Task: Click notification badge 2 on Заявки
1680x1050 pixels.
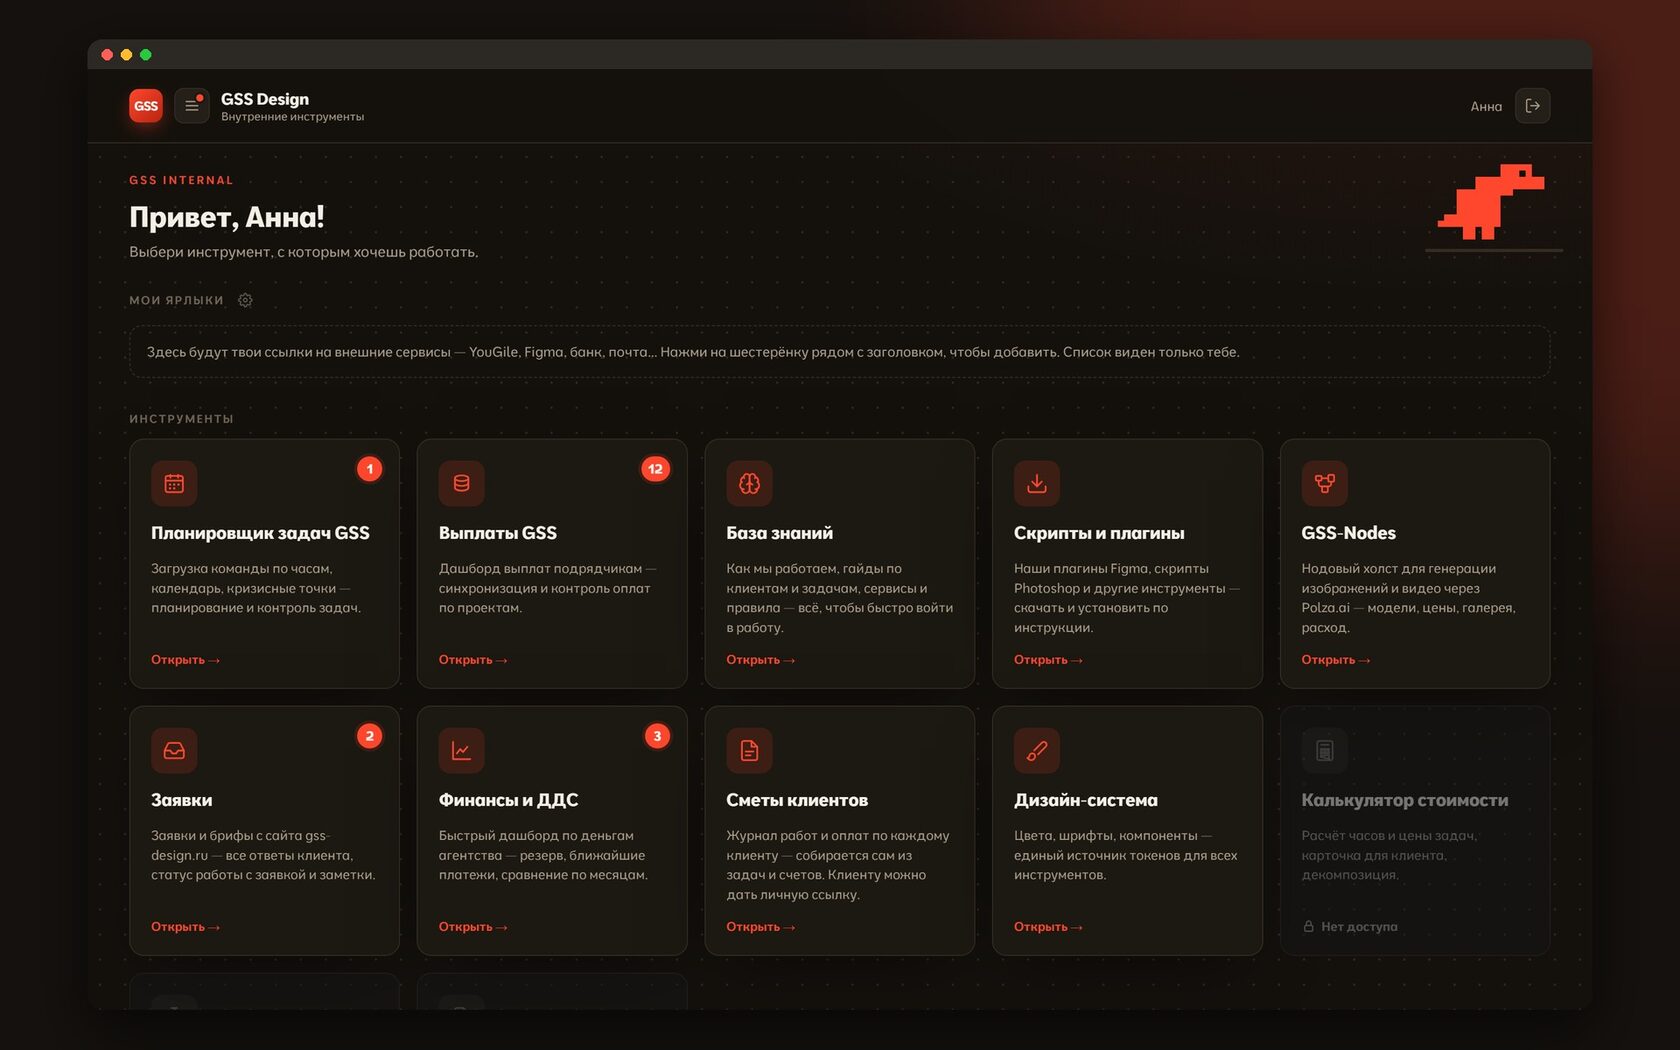Action: pos(370,736)
